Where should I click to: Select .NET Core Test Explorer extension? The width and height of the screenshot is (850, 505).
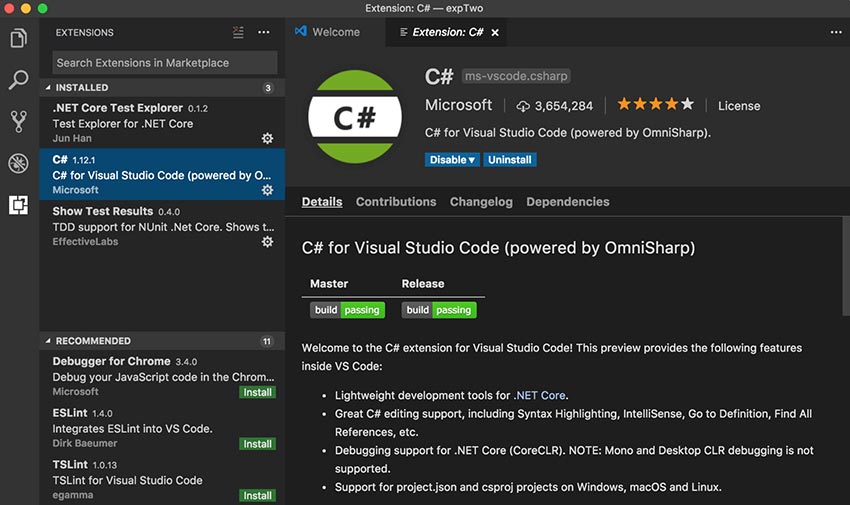click(x=162, y=122)
